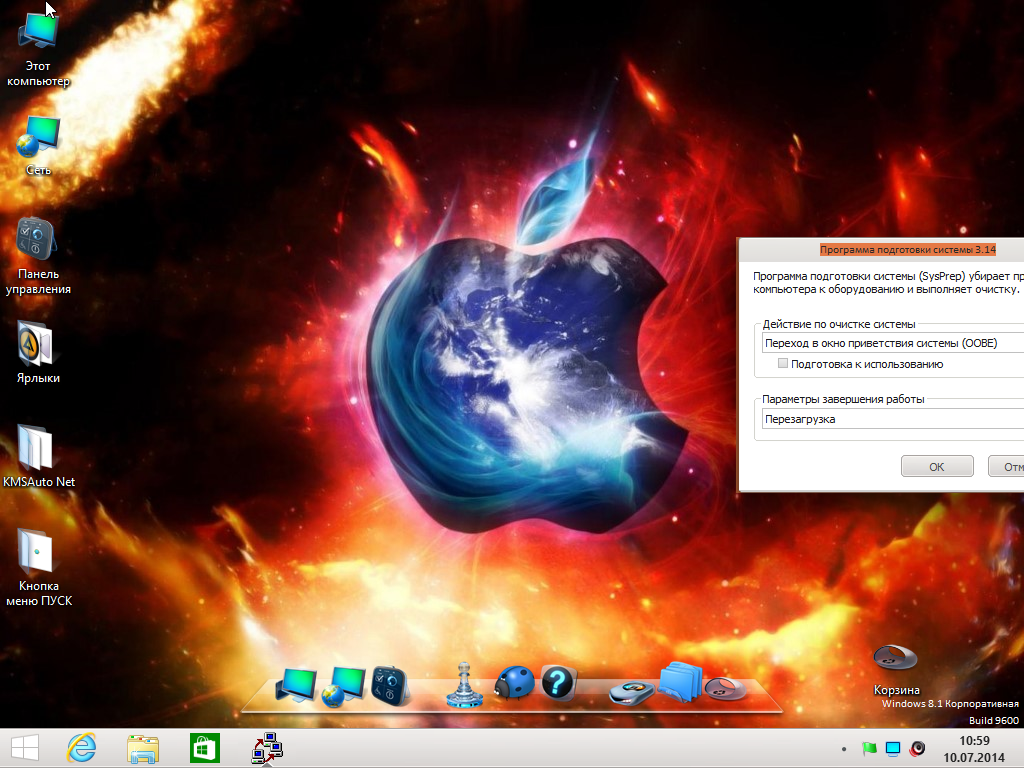Screen dimensions: 1024x768
Task: Enable the "Подготовка к использованию" checkbox
Action: [782, 363]
